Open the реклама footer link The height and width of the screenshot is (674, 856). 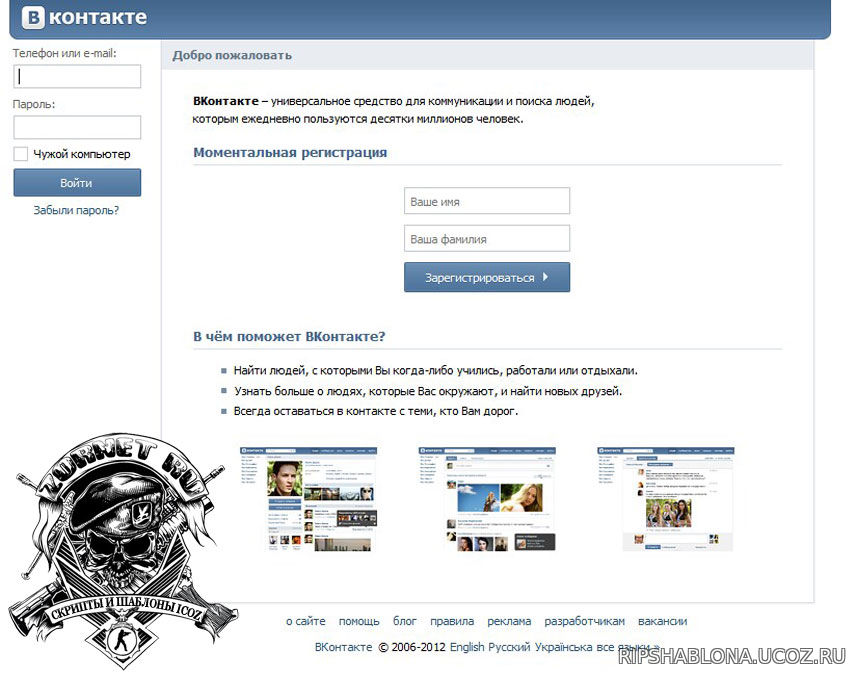click(x=509, y=621)
